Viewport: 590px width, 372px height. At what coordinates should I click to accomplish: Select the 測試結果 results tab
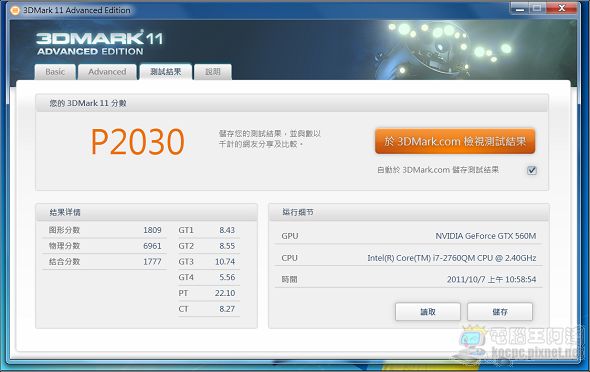[x=166, y=71]
